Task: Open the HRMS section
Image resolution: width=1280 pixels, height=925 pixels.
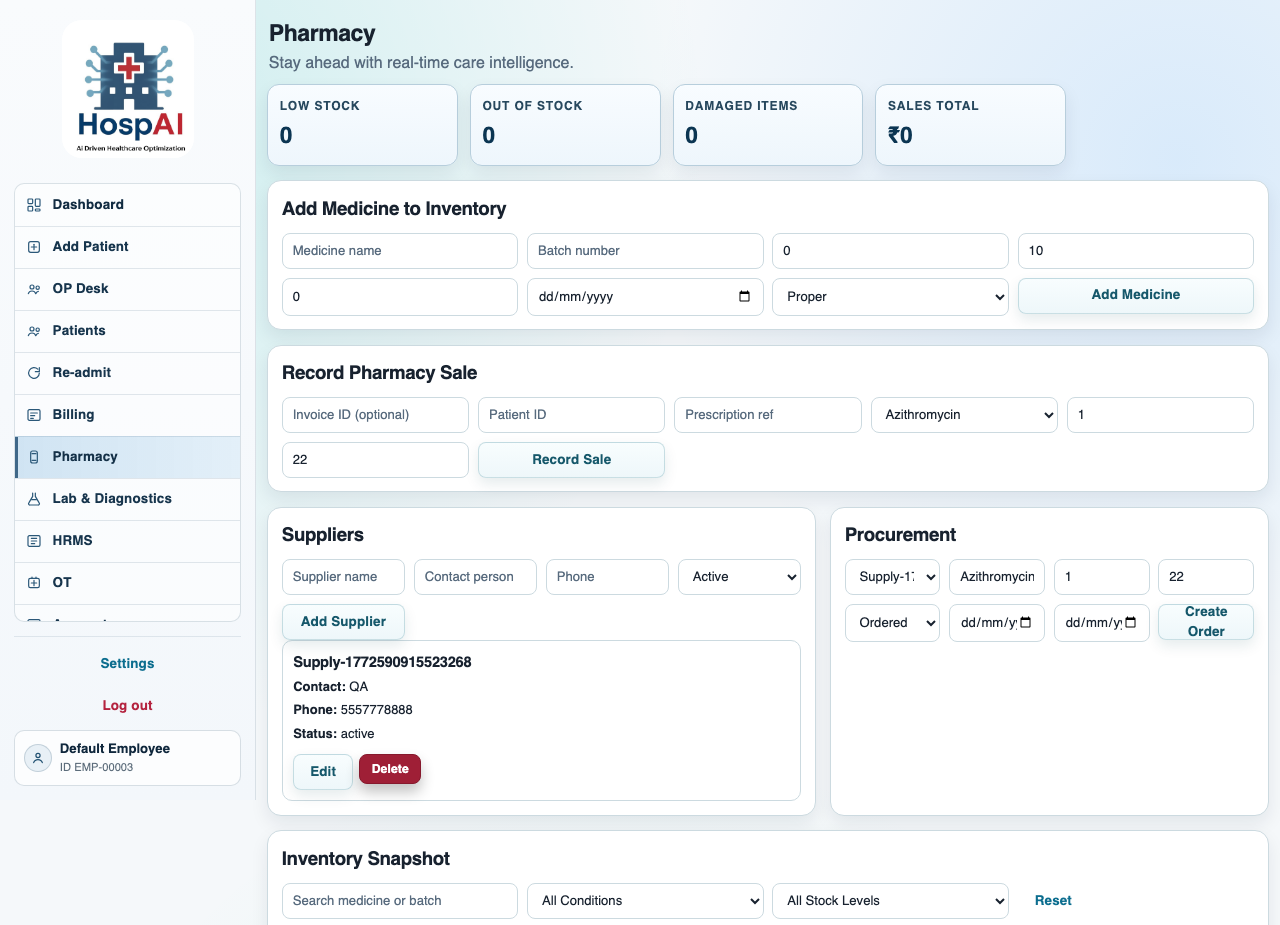Action: pyautogui.click(x=33, y=540)
